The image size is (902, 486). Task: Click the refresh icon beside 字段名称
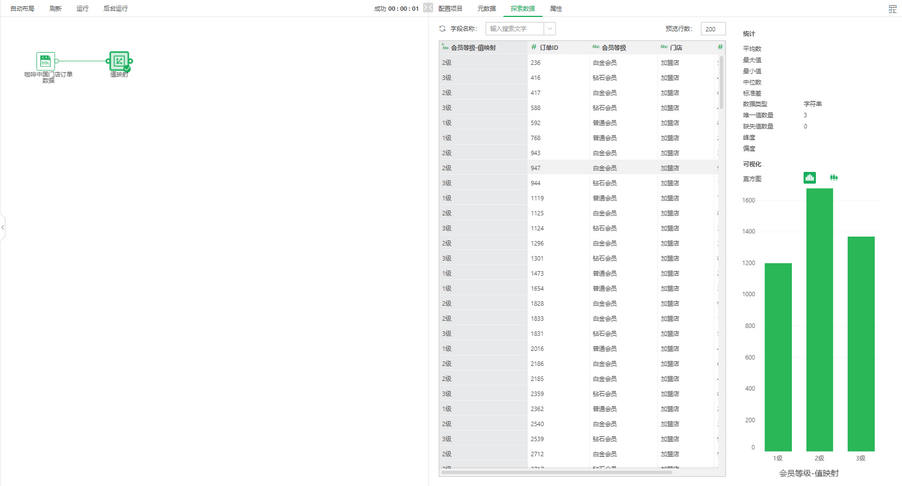click(442, 28)
